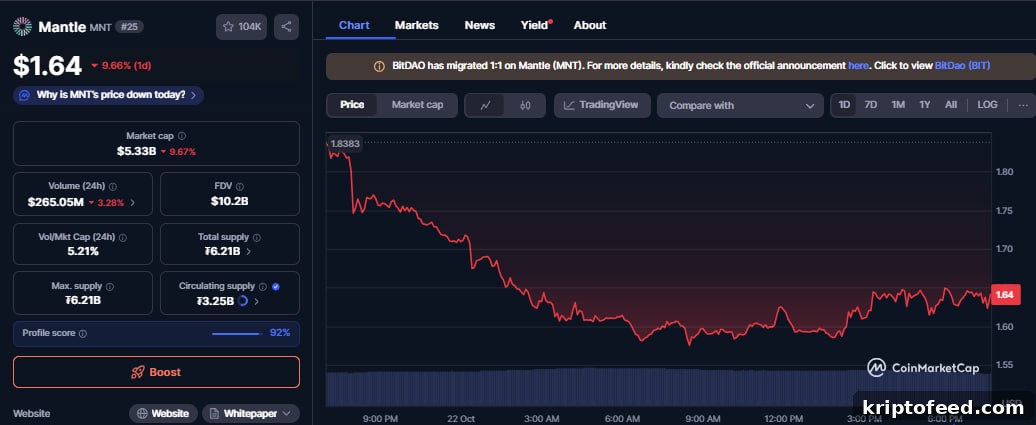
Task: Select the line chart icon
Action: click(x=485, y=105)
